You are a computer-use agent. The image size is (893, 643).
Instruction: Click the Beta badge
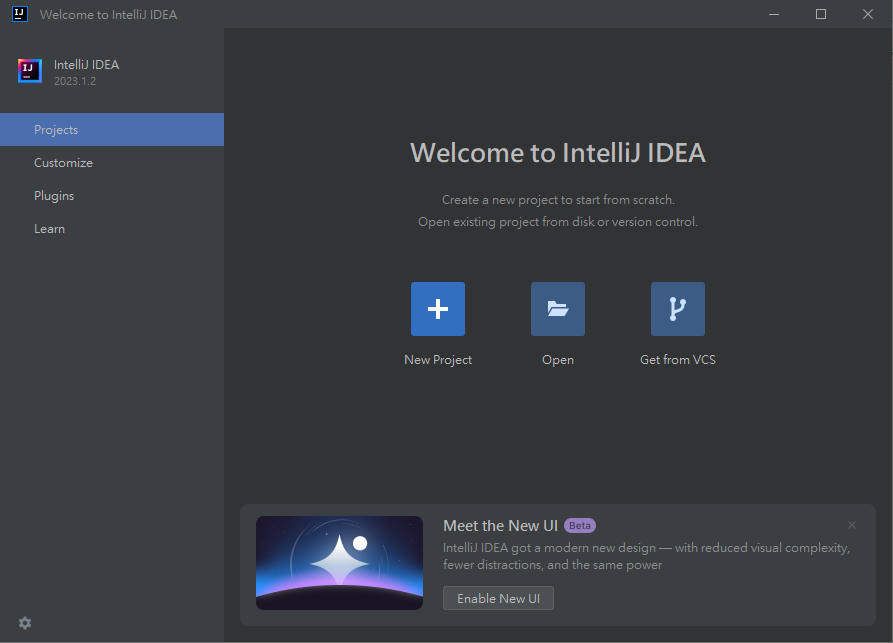point(580,525)
